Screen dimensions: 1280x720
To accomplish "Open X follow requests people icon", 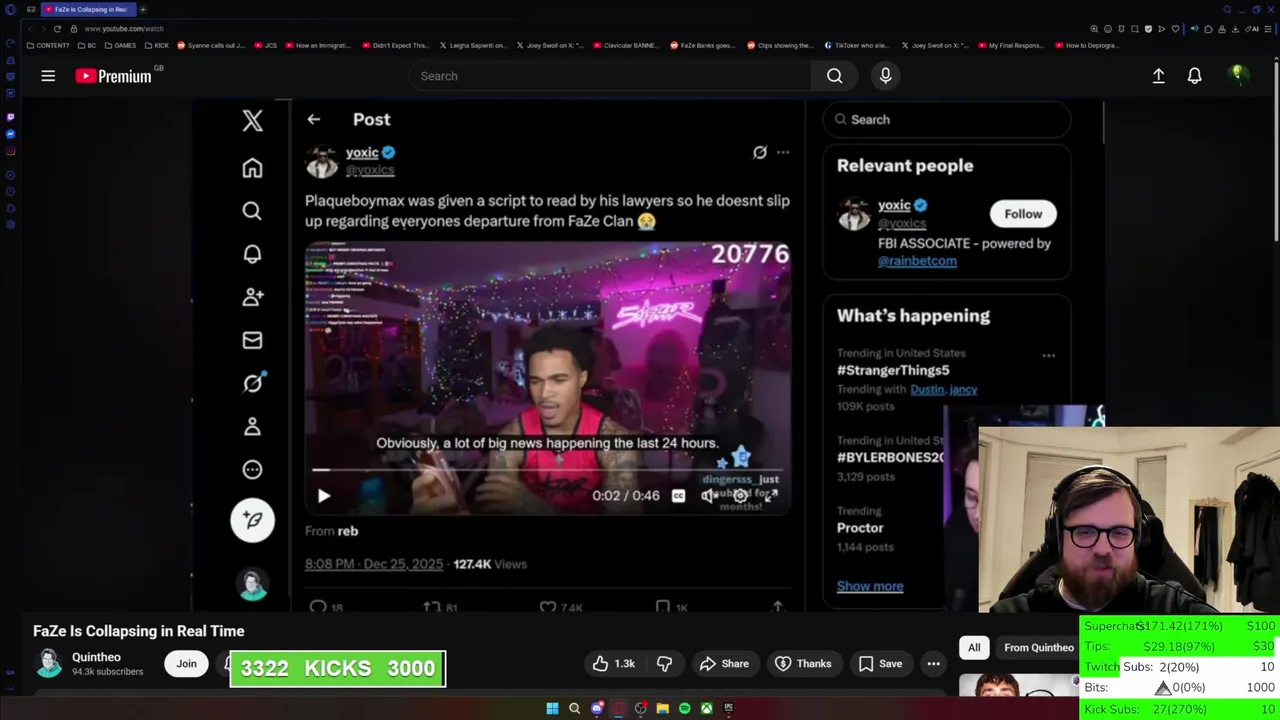I will [252, 297].
